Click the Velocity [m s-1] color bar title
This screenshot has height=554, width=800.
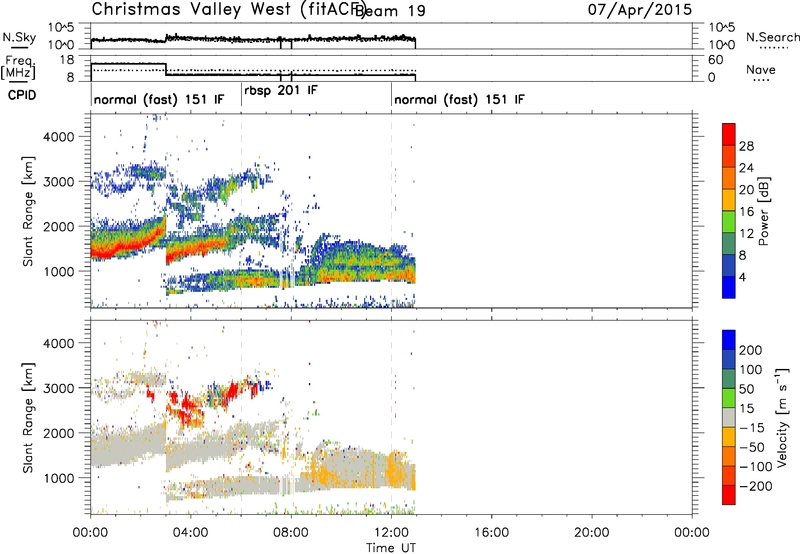(781, 417)
